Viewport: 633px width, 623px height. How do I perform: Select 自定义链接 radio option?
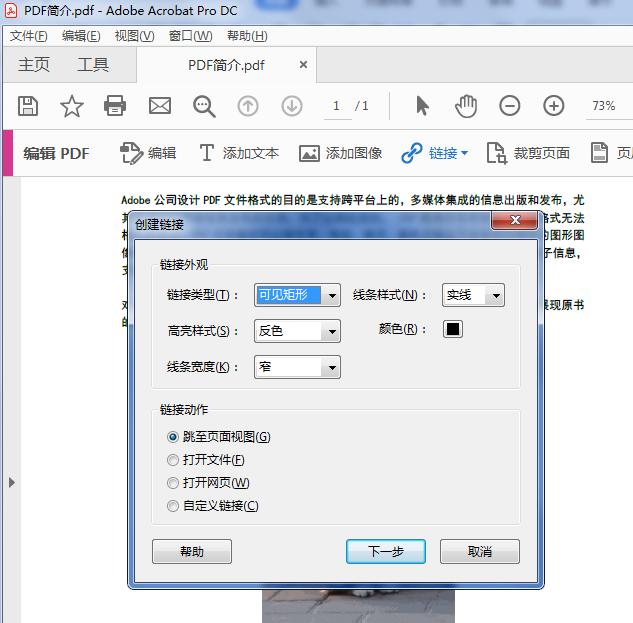[212, 506]
